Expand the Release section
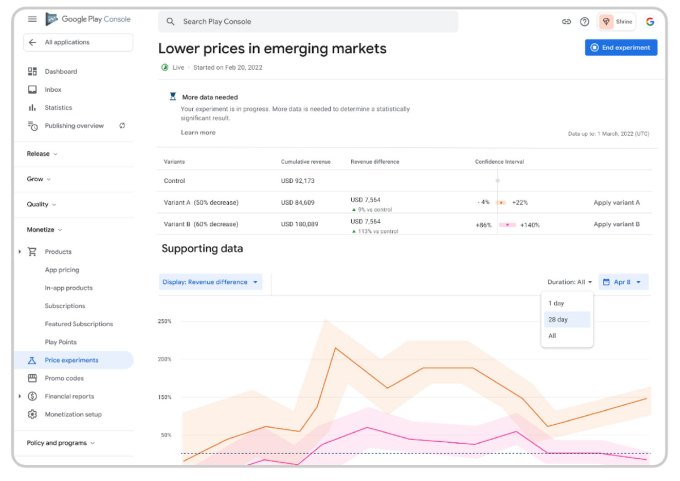This screenshot has width=680, height=481. coord(42,154)
